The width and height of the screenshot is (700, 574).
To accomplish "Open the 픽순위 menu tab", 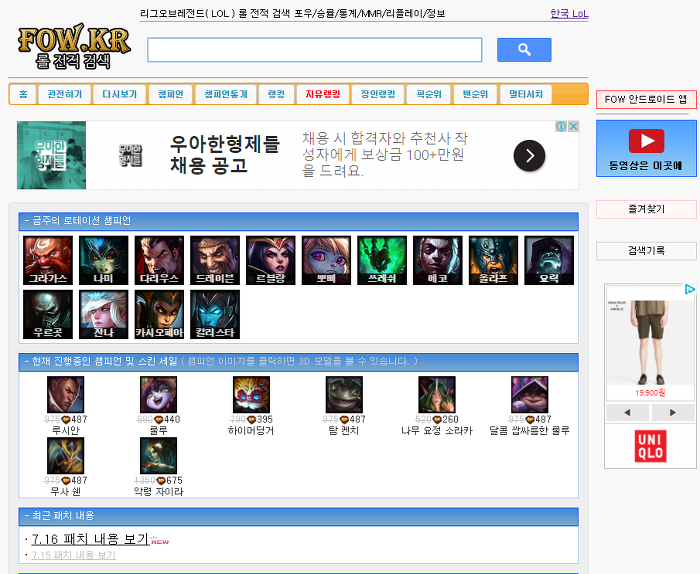I will [x=429, y=94].
